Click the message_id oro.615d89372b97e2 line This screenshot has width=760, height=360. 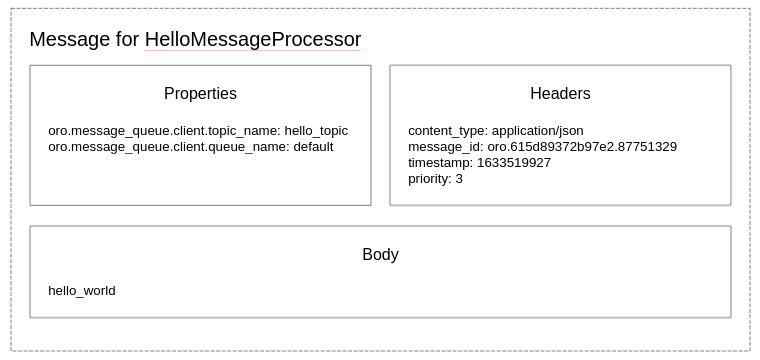pyautogui.click(x=542, y=147)
